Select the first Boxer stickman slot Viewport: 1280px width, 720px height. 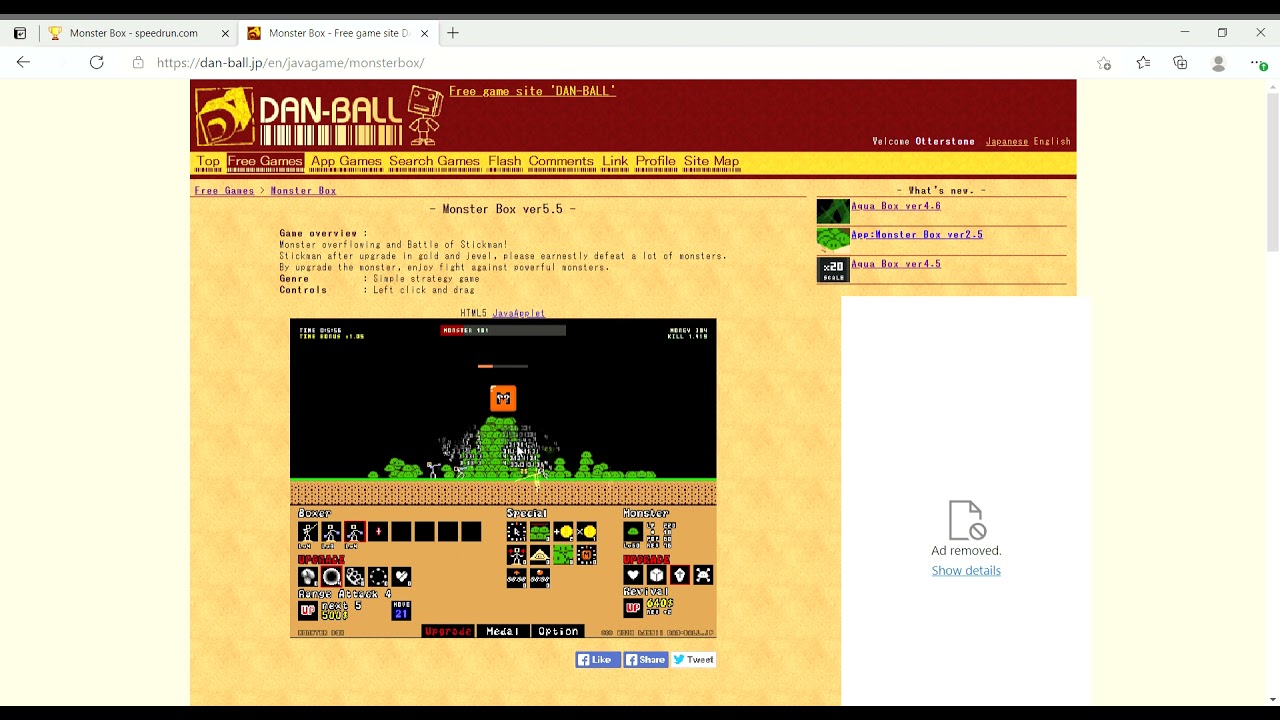pyautogui.click(x=308, y=531)
